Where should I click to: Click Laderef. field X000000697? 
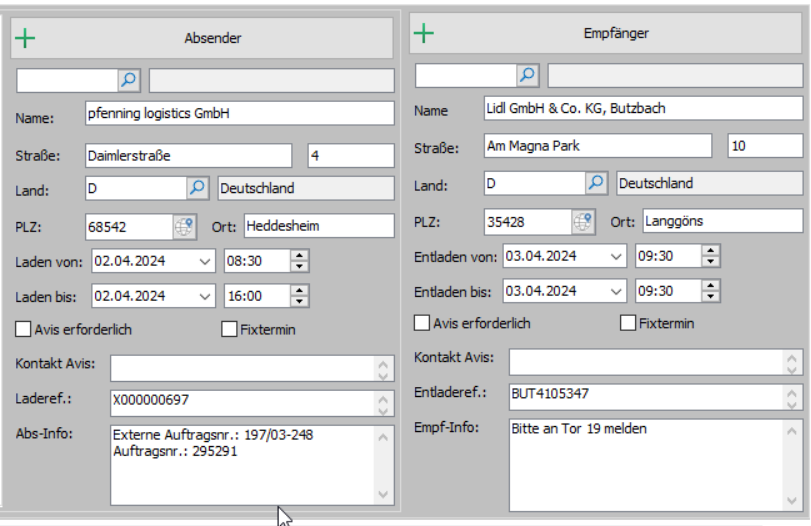(x=252, y=403)
